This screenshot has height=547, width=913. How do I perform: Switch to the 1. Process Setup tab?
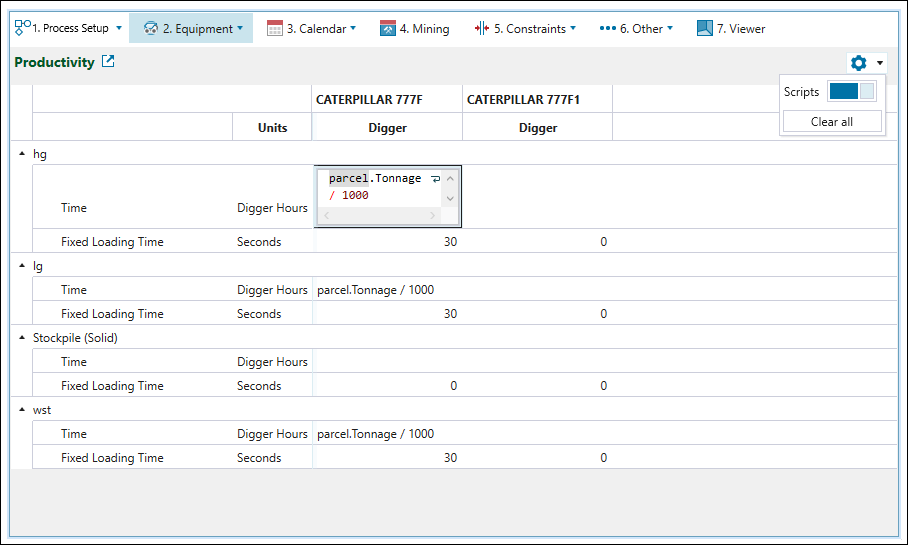pyautogui.click(x=69, y=28)
